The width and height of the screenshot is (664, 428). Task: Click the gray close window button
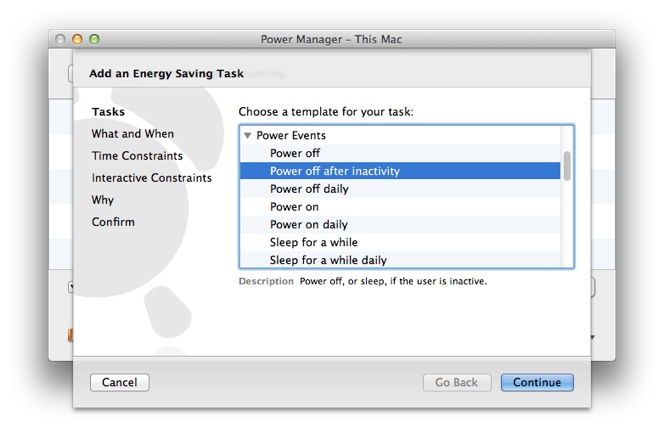click(x=60, y=39)
